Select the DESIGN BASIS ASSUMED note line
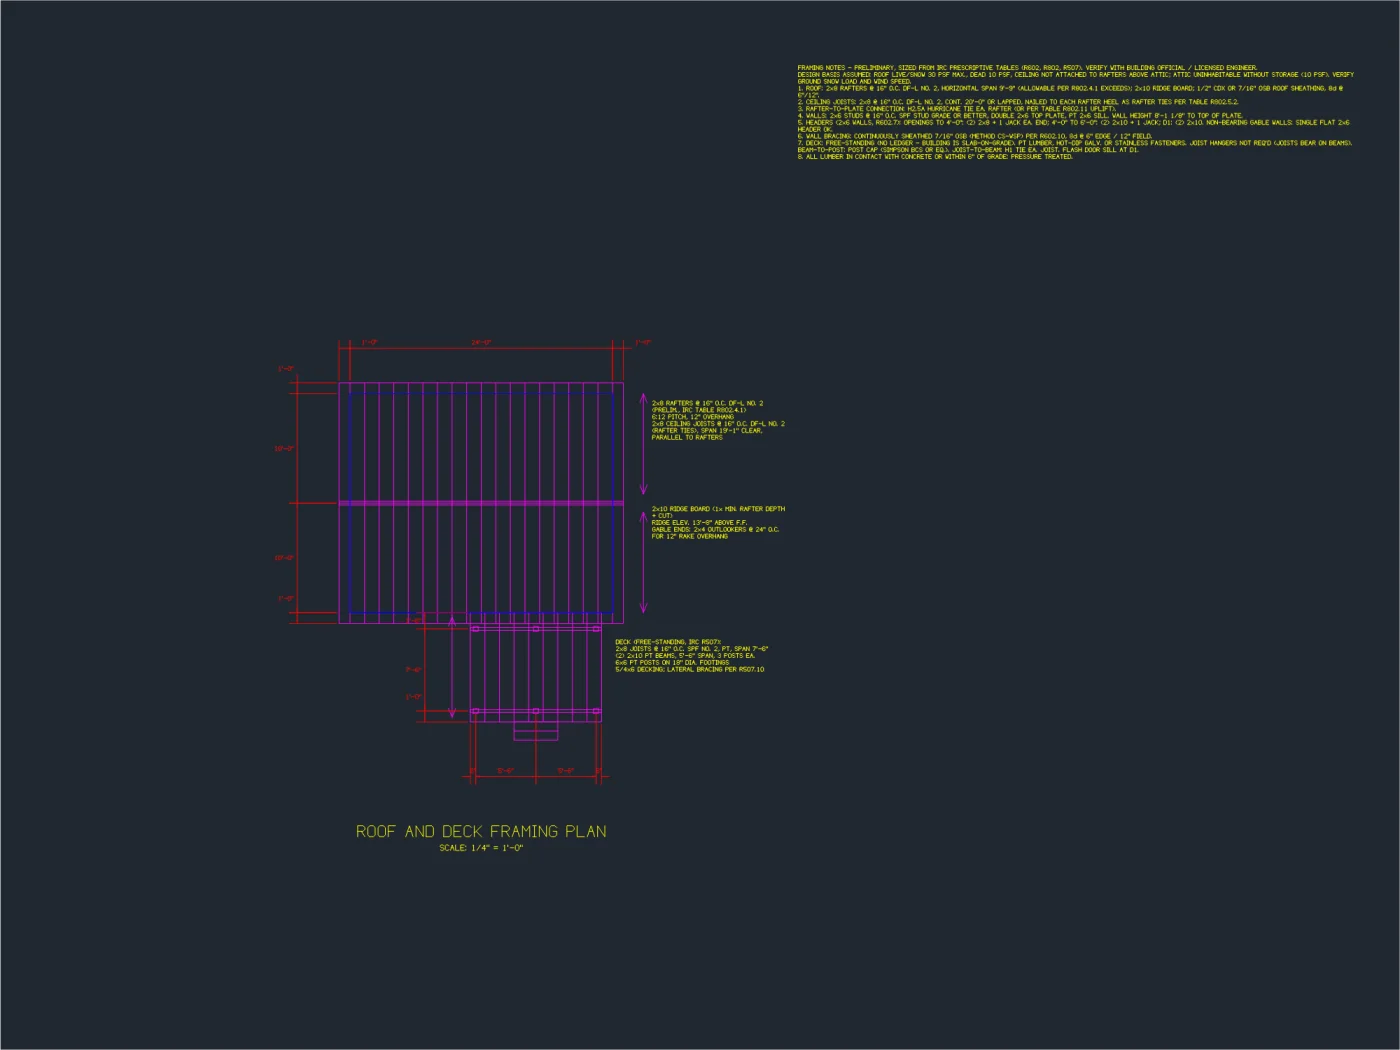 (1075, 78)
